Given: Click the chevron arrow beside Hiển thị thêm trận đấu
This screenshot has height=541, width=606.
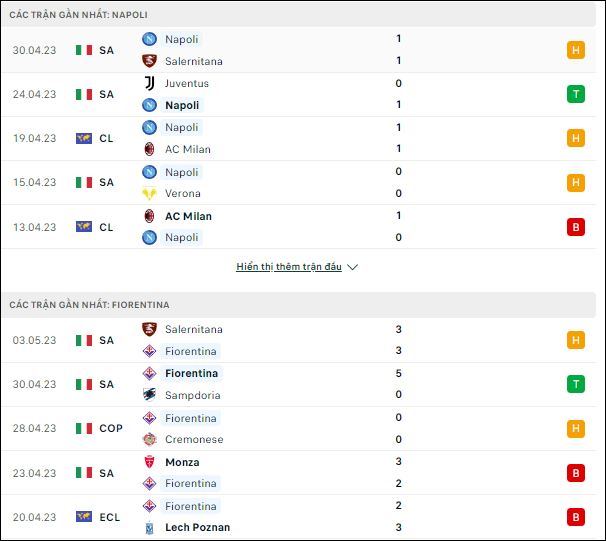Looking at the screenshot, I should [352, 267].
